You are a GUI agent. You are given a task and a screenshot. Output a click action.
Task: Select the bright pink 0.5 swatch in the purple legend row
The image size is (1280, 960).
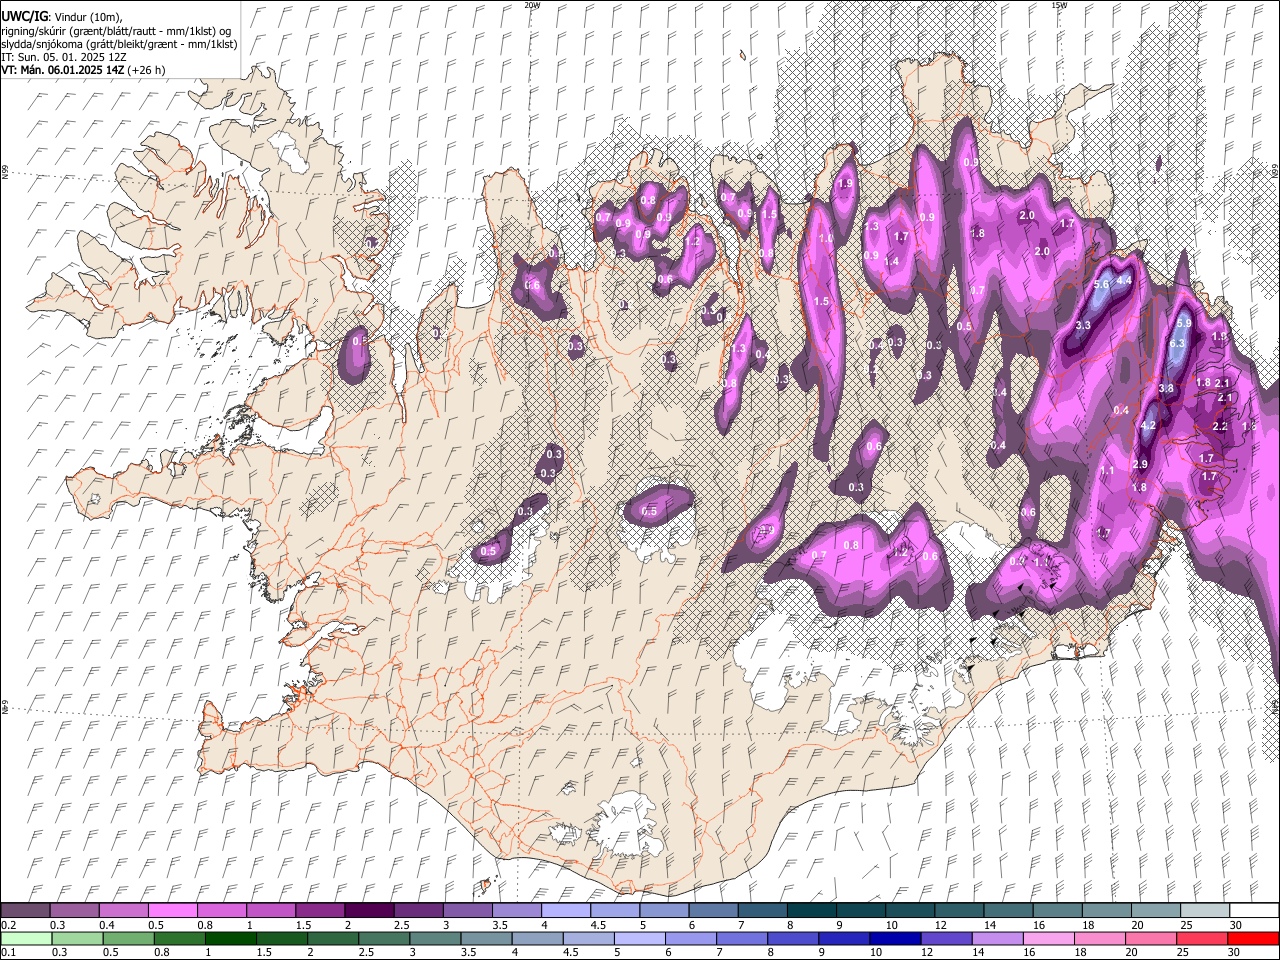172,910
